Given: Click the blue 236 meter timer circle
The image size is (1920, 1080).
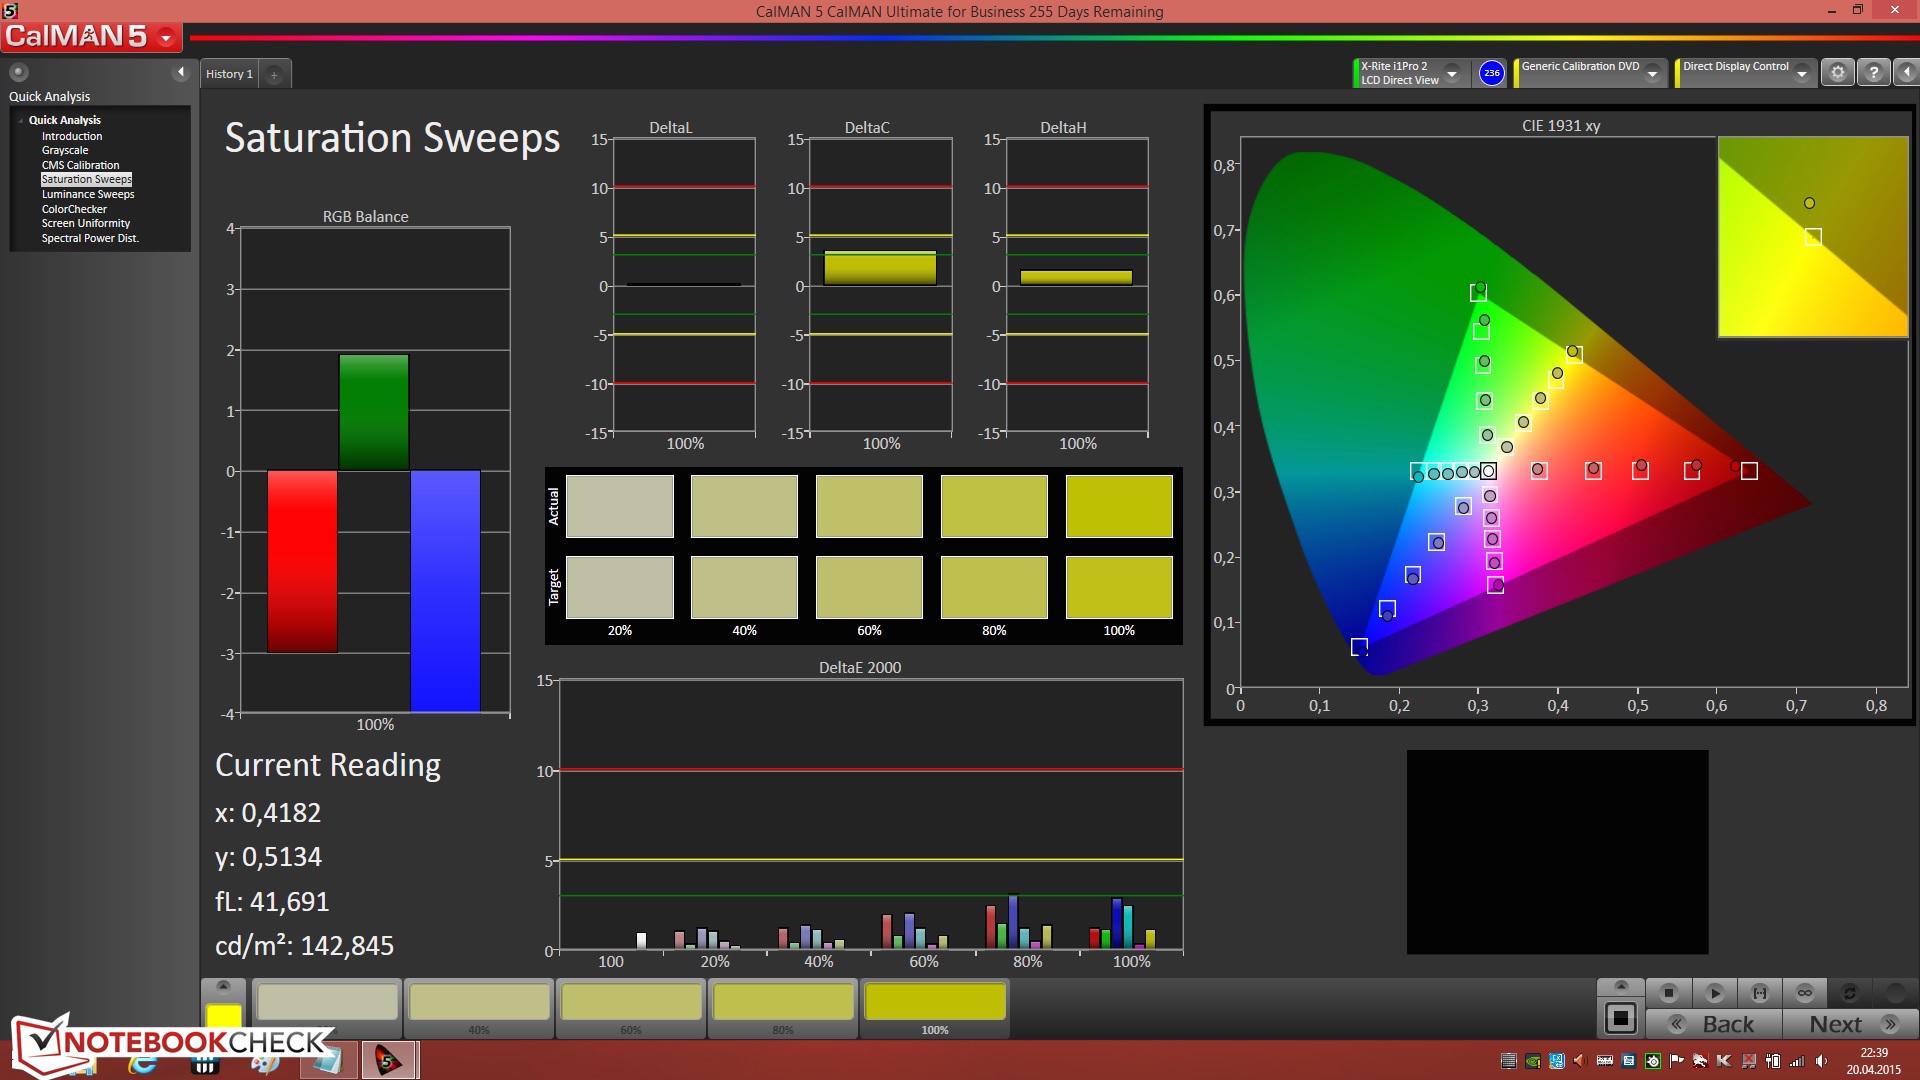Looking at the screenshot, I should tap(1491, 73).
